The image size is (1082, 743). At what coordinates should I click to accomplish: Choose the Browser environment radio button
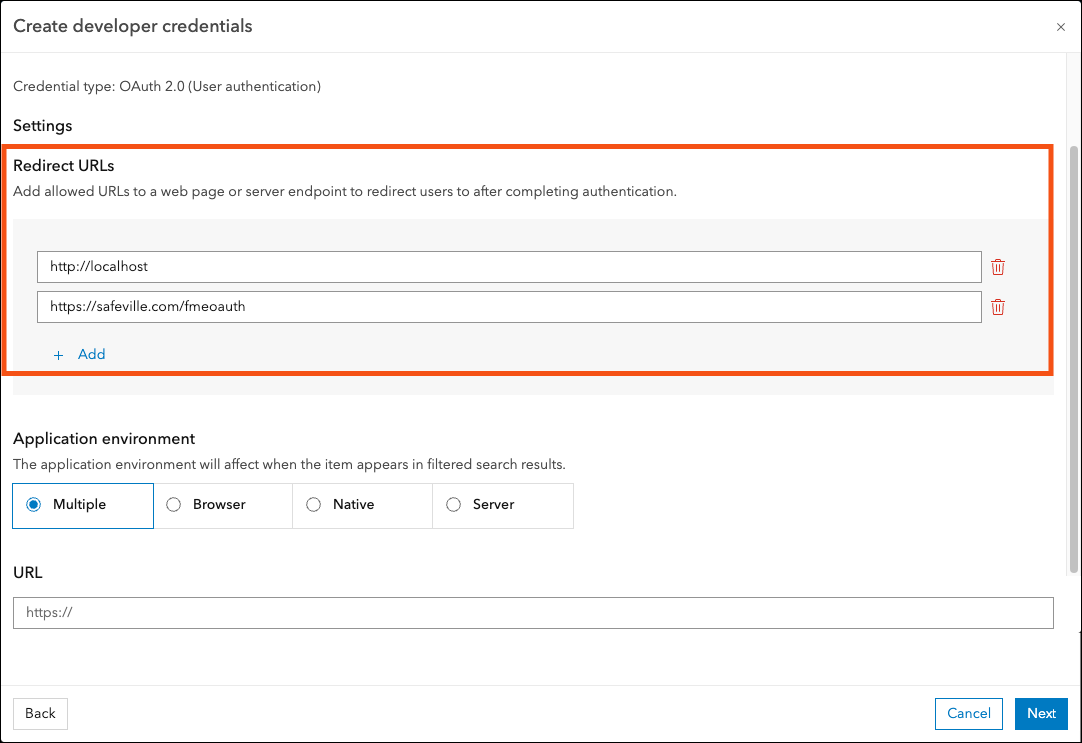pos(173,505)
